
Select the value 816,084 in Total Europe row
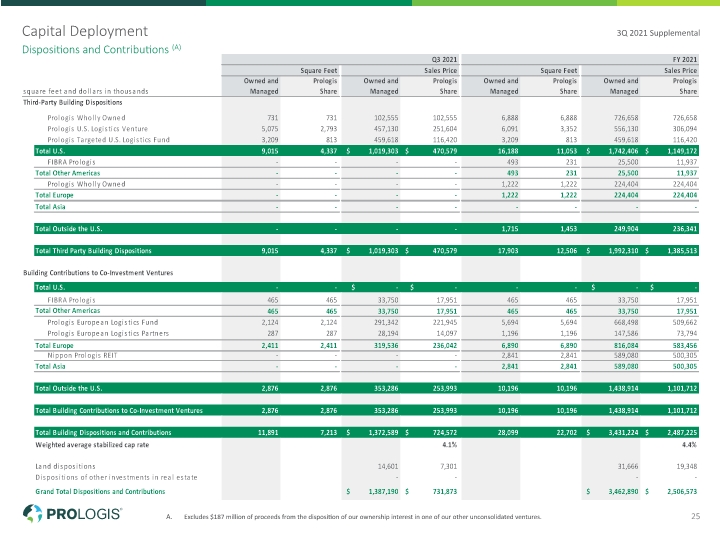coord(626,346)
